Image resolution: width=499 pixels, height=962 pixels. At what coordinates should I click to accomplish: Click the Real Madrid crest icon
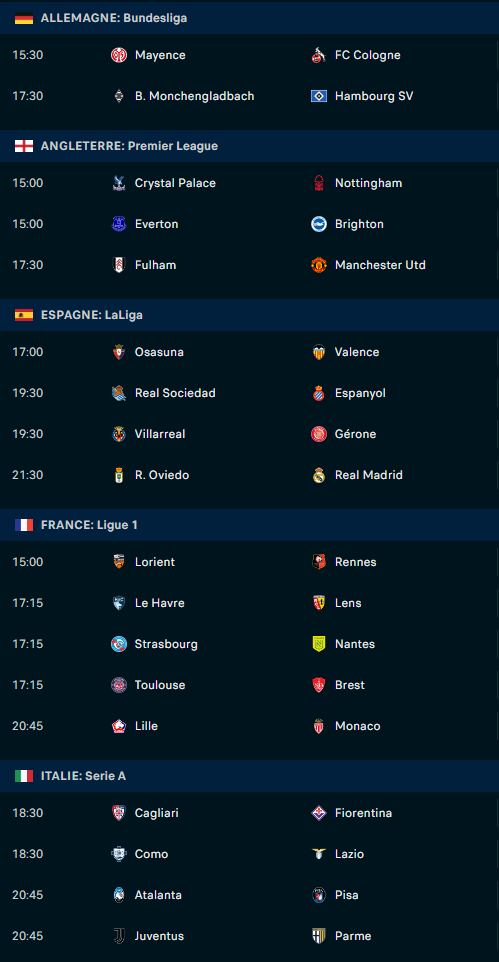pyautogui.click(x=319, y=475)
